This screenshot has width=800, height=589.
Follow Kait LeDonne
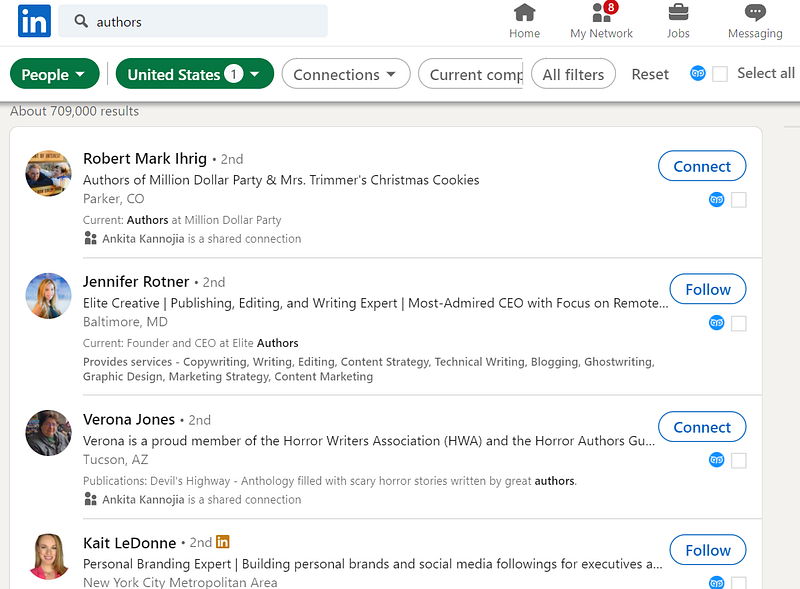click(708, 550)
